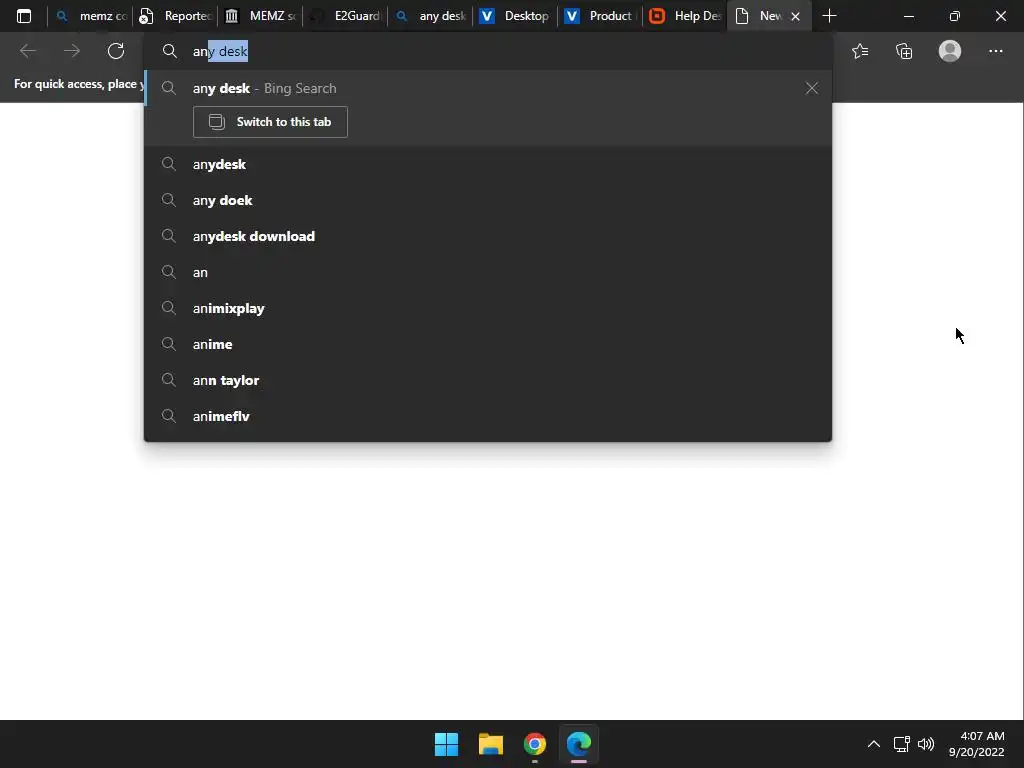This screenshot has width=1024, height=768.
Task: Switch to the 'memz co' tab
Action: tap(90, 16)
